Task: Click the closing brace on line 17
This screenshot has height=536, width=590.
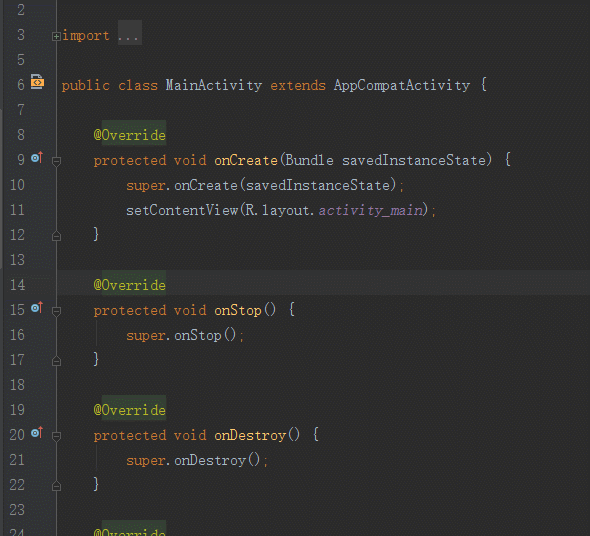Action: [x=96, y=359]
